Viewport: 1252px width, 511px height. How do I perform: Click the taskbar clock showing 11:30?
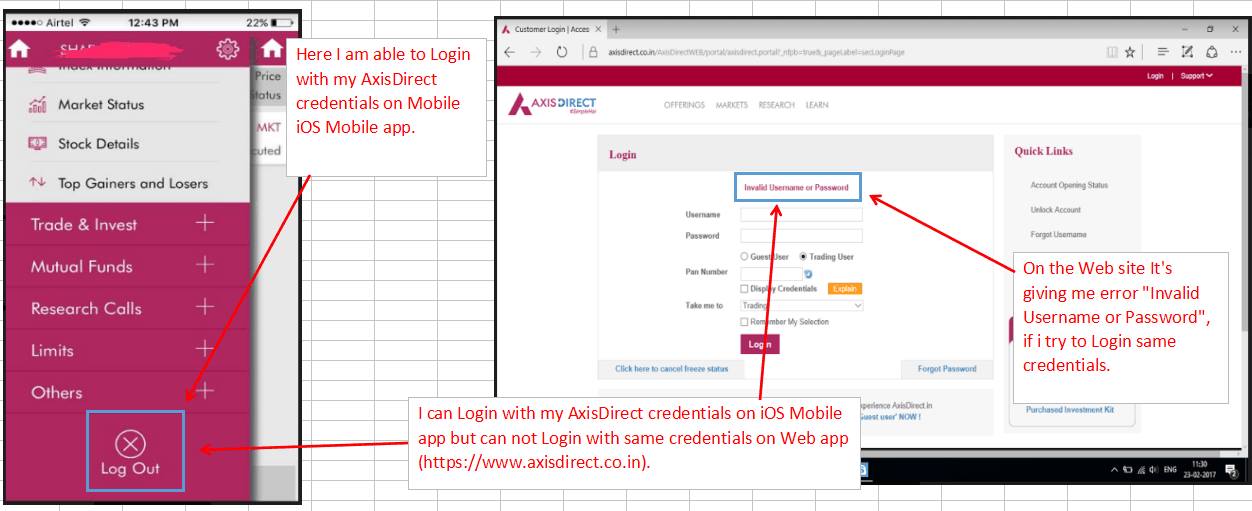point(1200,469)
